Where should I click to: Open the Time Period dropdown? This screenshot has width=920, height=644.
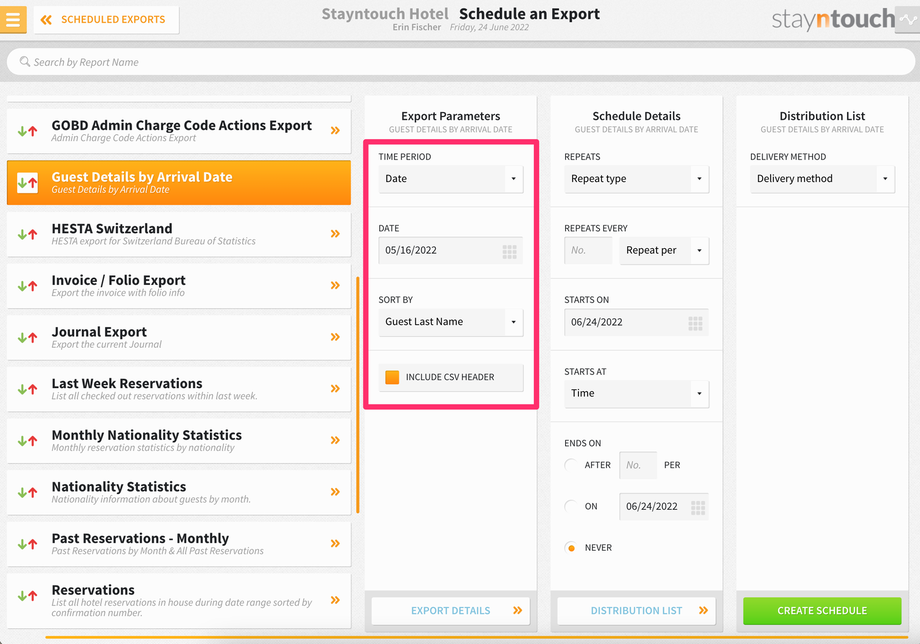(x=451, y=179)
